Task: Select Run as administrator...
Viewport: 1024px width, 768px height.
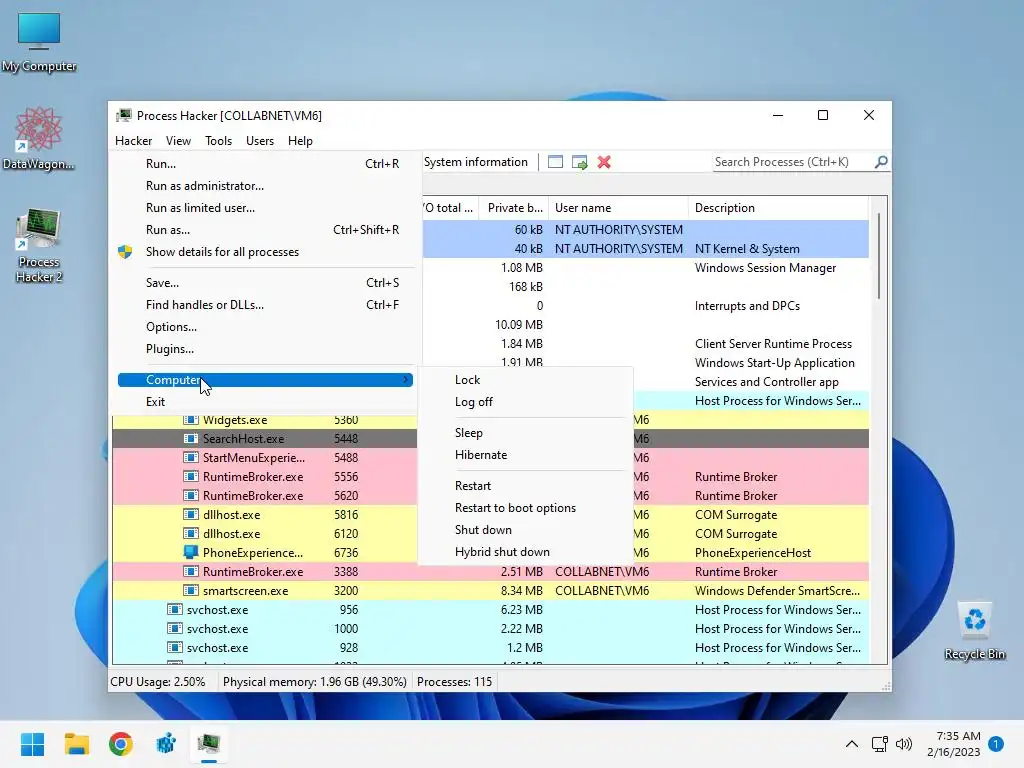Action: click(265, 186)
